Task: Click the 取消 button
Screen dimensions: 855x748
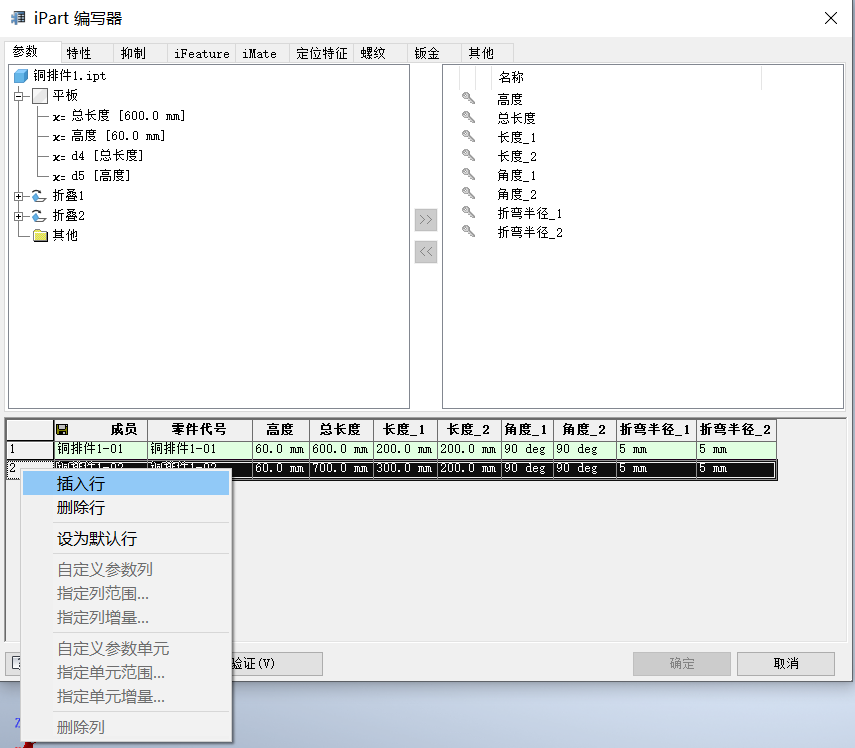Action: point(786,663)
